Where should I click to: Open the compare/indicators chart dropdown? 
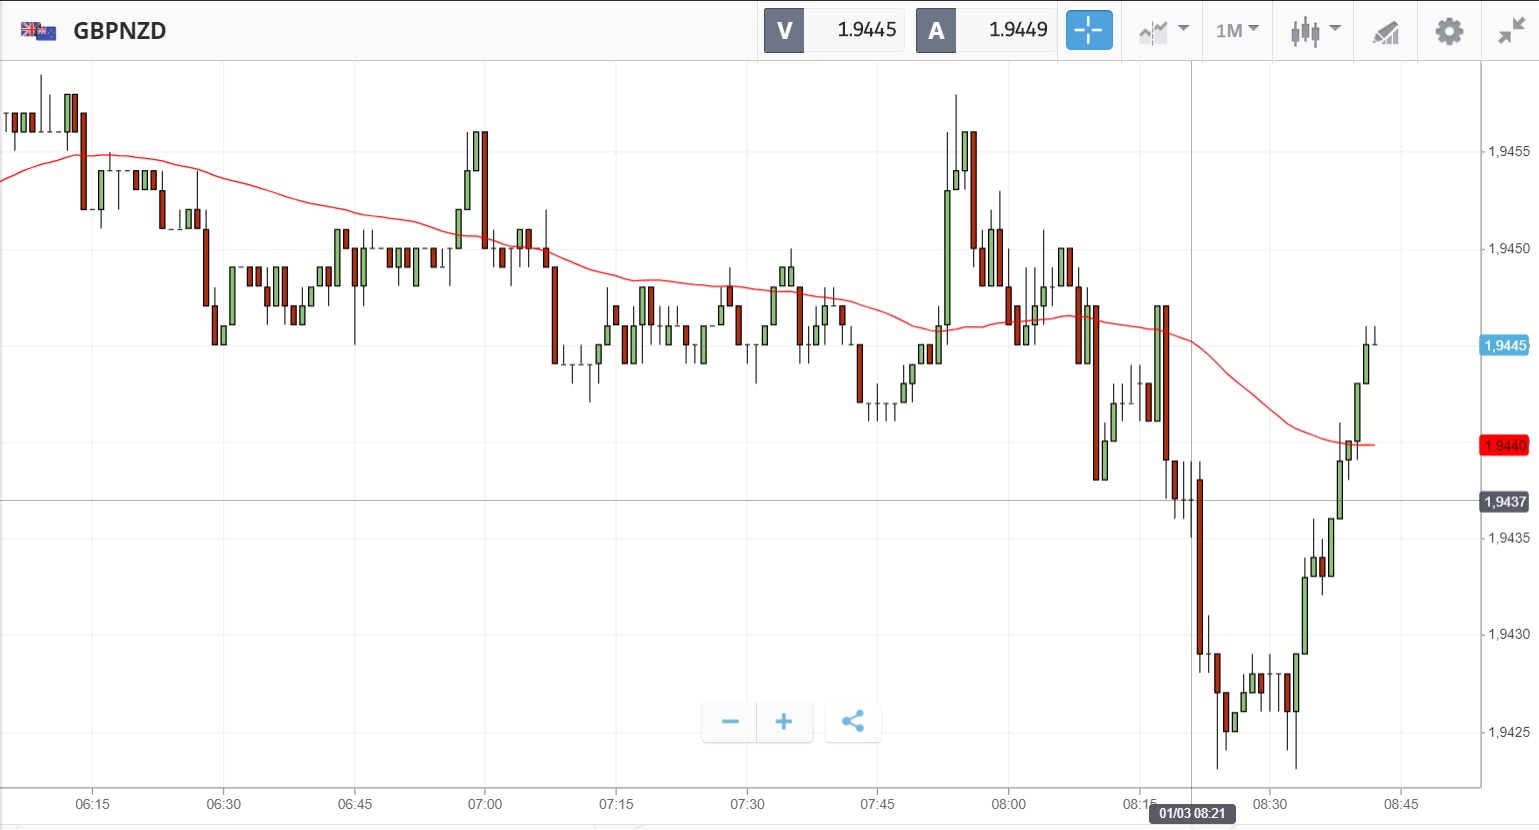(x=1163, y=31)
